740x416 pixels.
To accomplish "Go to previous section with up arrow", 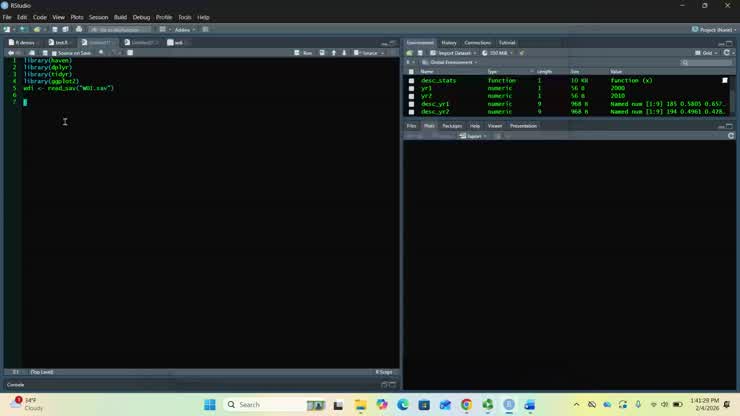I will [x=334, y=53].
